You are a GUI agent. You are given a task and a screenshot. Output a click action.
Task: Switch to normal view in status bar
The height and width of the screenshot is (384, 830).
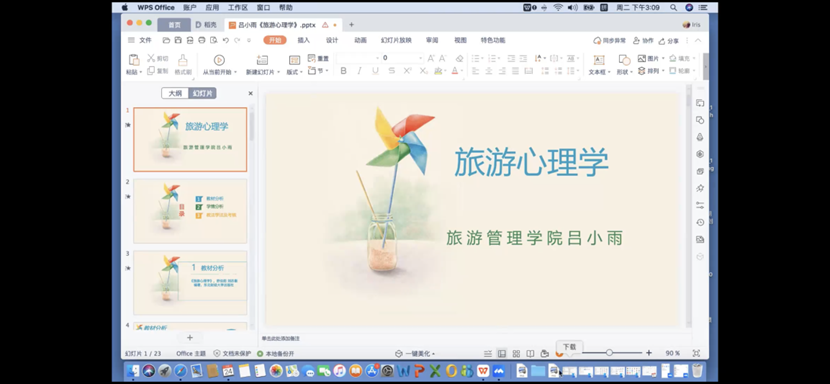click(x=502, y=353)
